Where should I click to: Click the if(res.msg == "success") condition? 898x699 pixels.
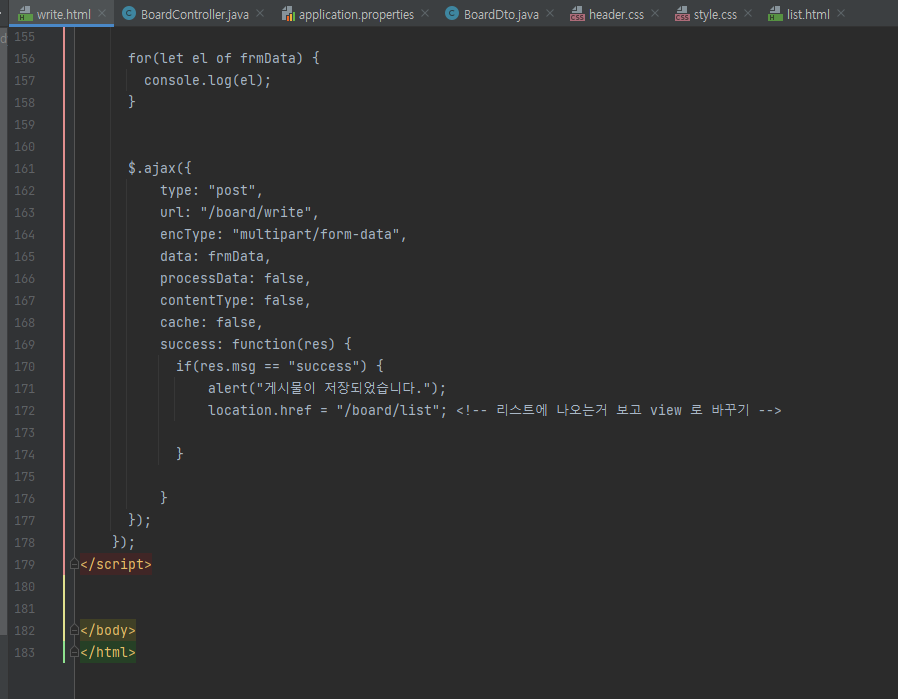pyautogui.click(x=271, y=366)
